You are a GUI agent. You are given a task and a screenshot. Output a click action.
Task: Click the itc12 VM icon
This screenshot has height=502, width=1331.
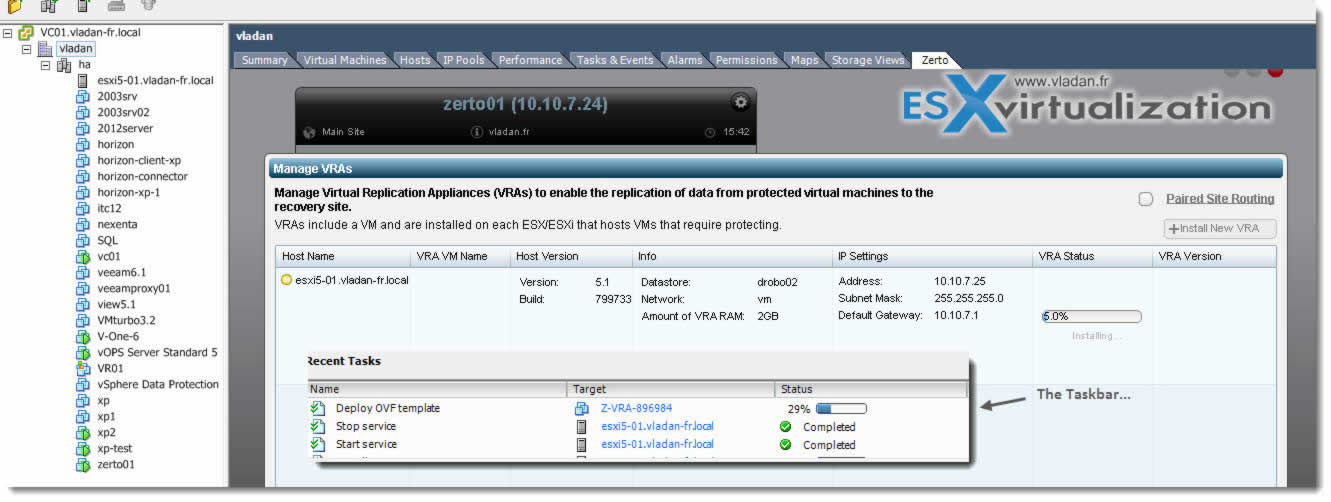point(83,209)
